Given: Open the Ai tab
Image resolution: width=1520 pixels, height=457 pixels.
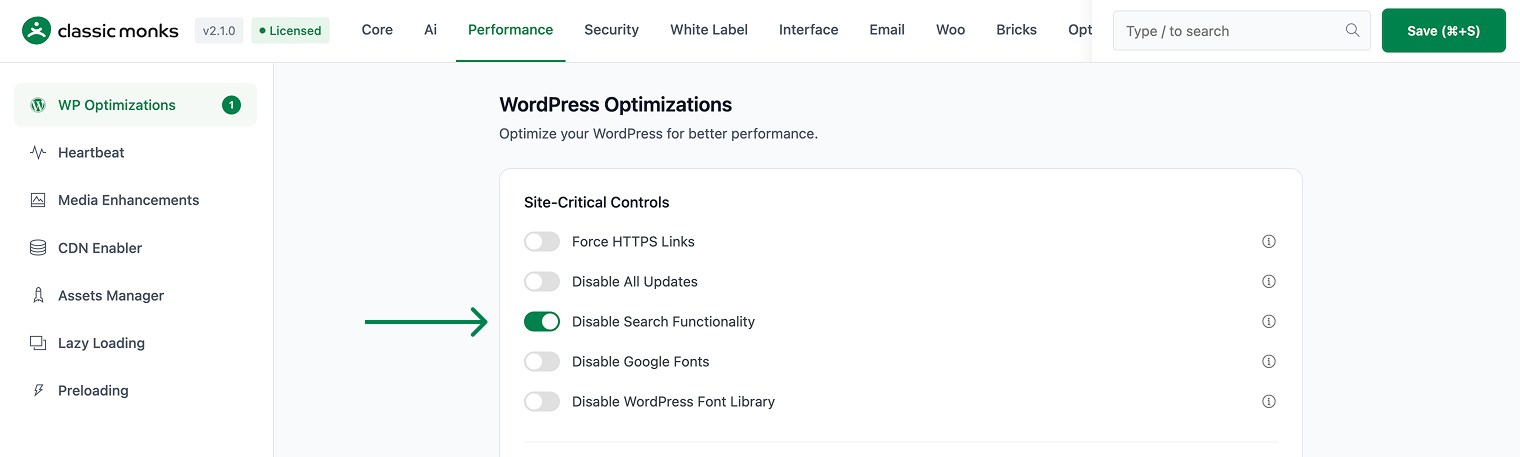Looking at the screenshot, I should (430, 30).
